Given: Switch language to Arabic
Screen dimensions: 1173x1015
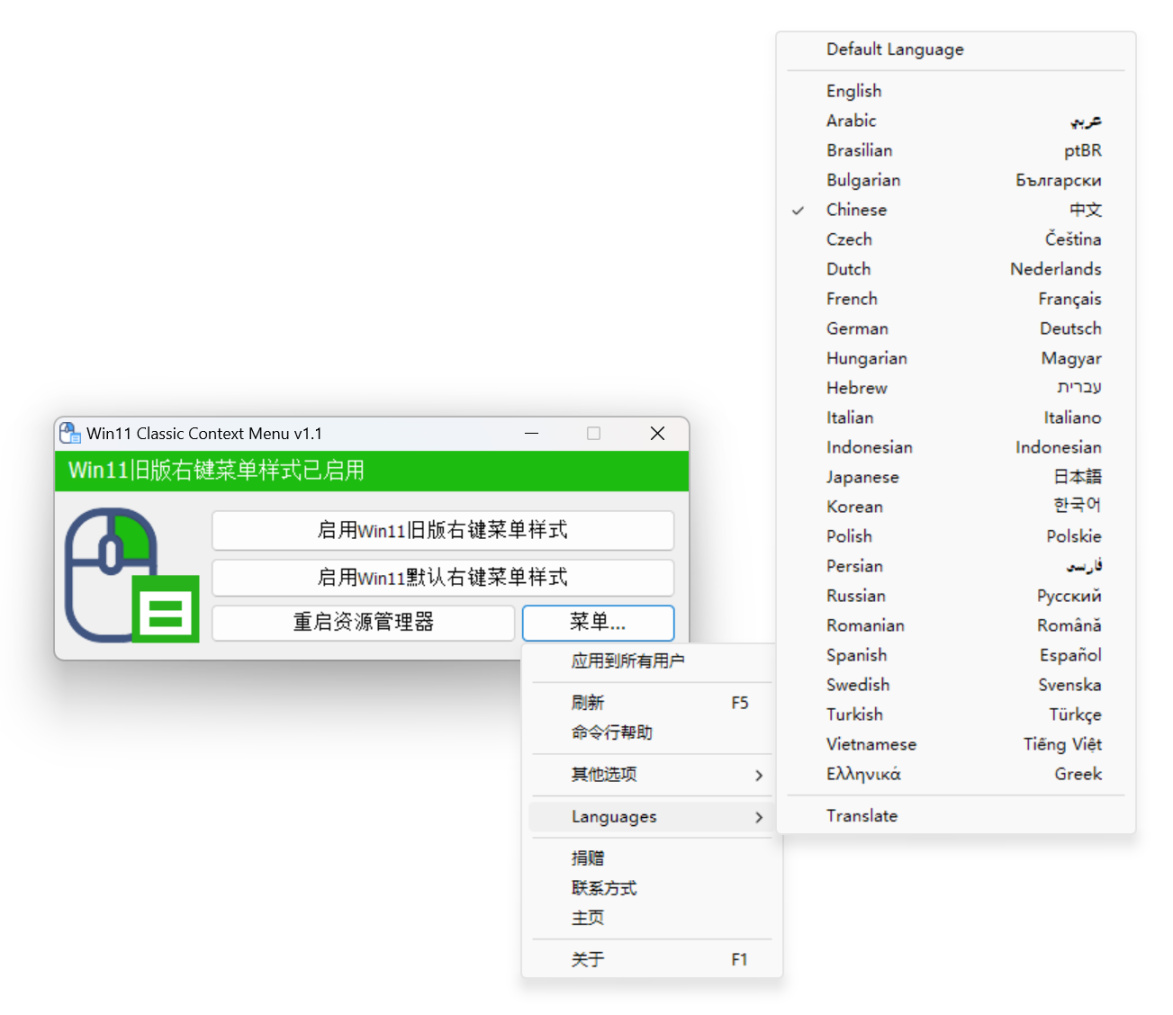Looking at the screenshot, I should click(955, 120).
